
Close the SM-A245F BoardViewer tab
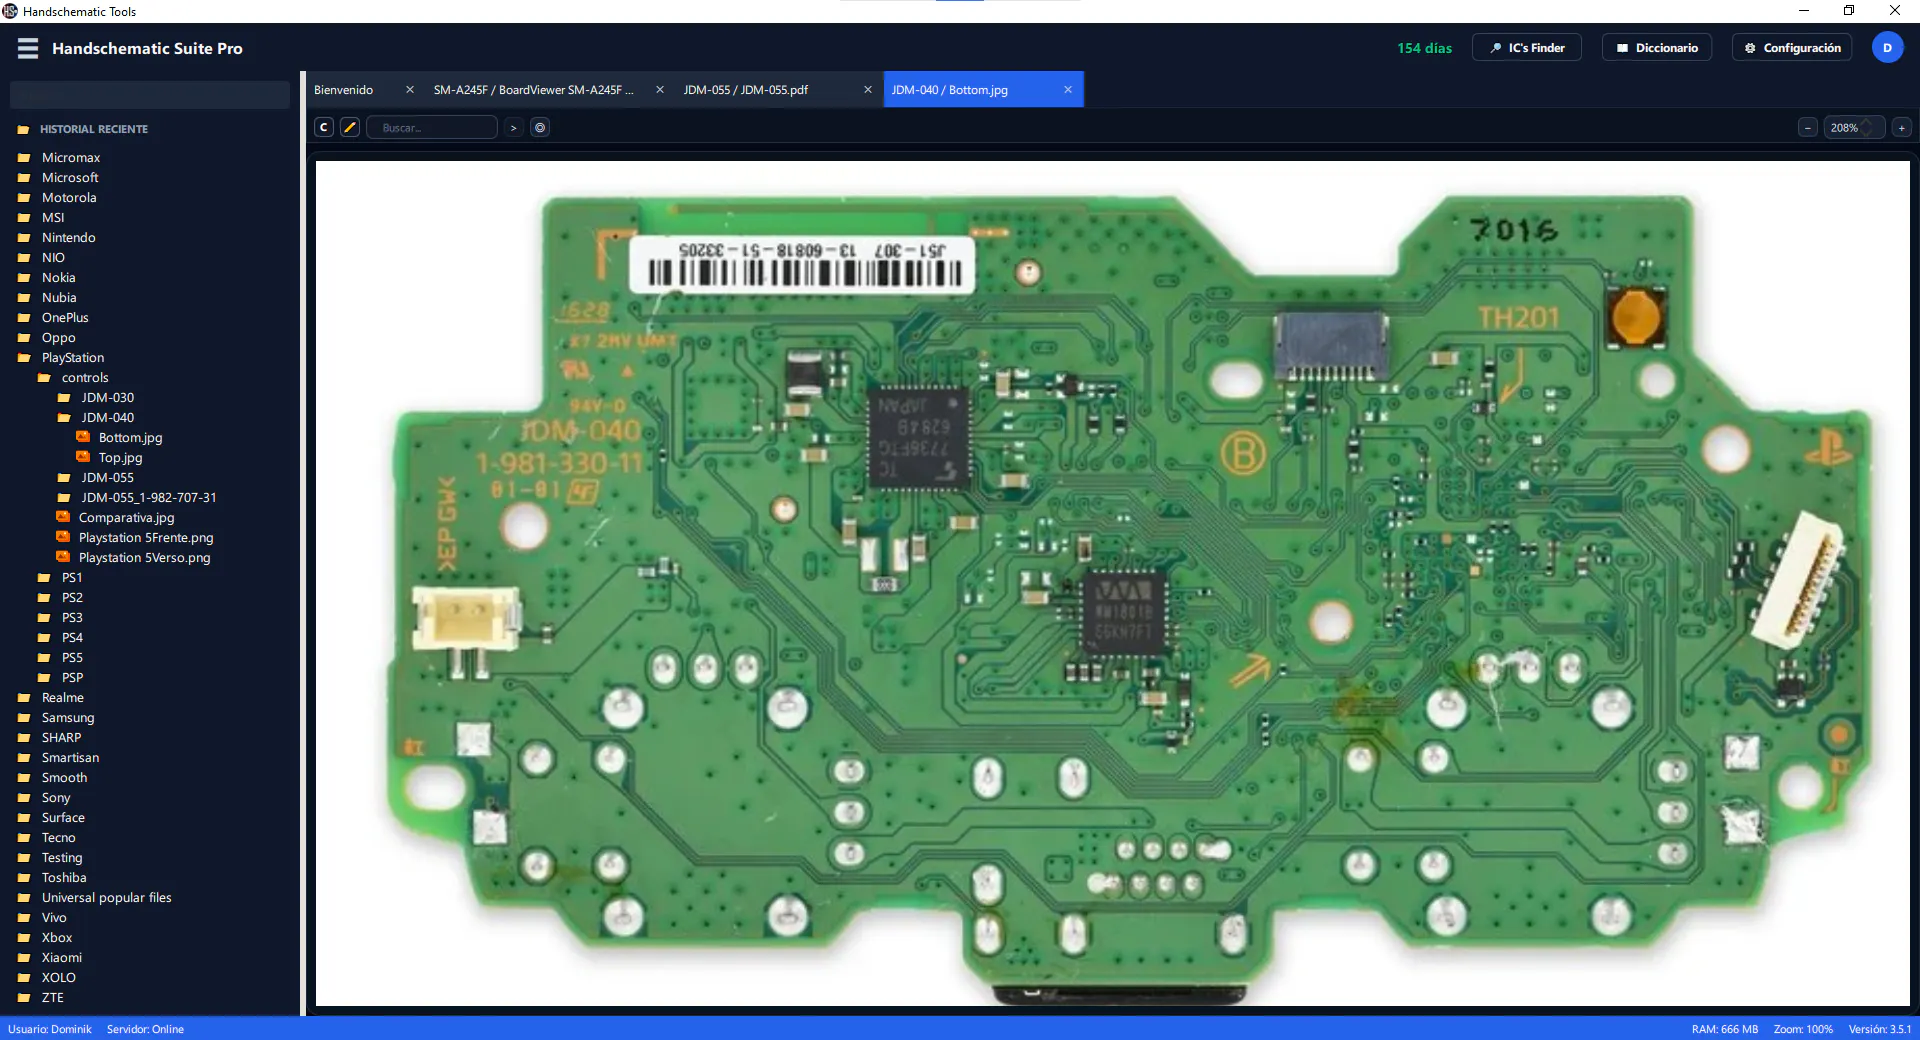tap(660, 90)
